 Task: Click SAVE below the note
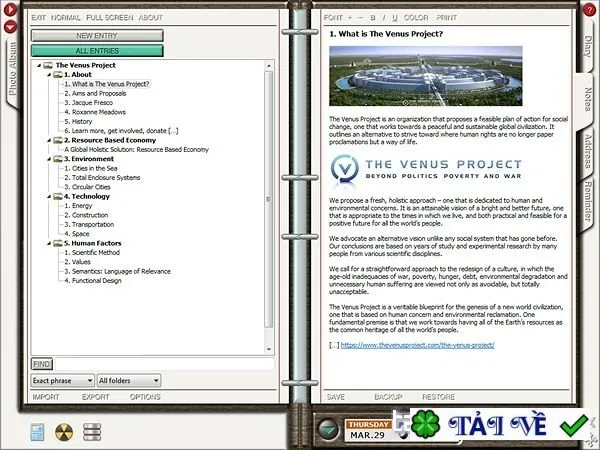pyautogui.click(x=336, y=397)
